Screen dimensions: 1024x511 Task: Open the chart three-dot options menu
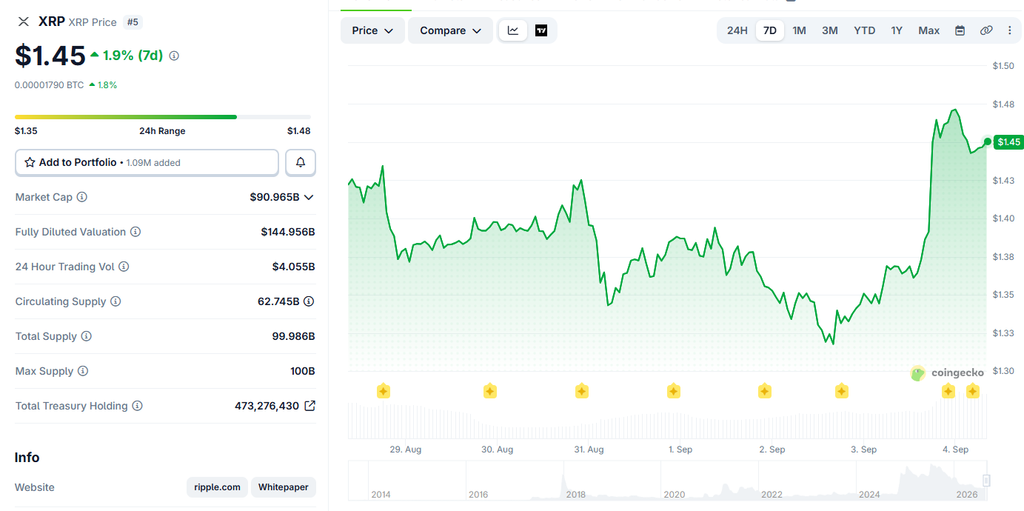pos(1010,31)
